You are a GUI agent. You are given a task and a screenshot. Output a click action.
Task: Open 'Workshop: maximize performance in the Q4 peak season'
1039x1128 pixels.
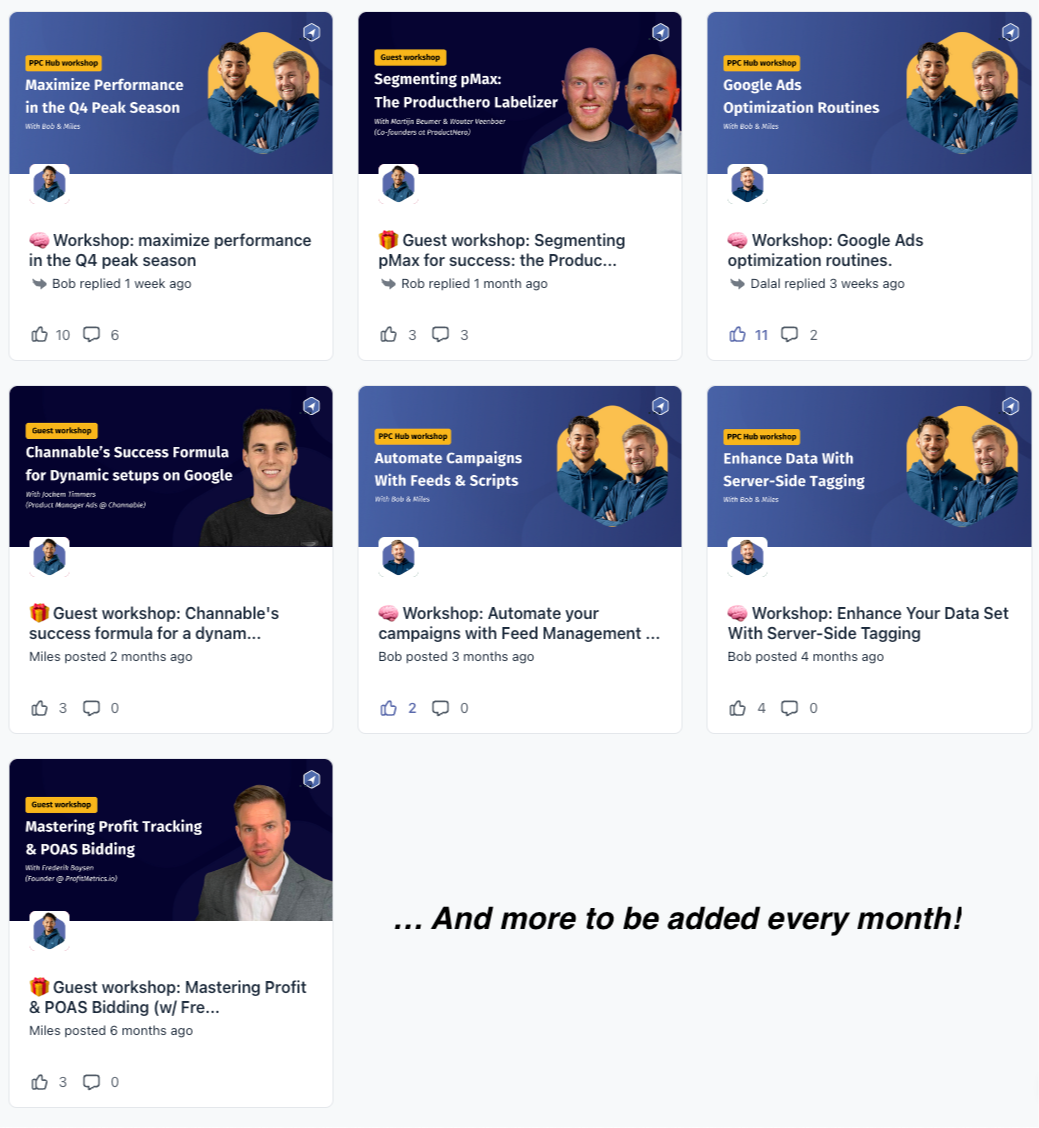(x=170, y=250)
